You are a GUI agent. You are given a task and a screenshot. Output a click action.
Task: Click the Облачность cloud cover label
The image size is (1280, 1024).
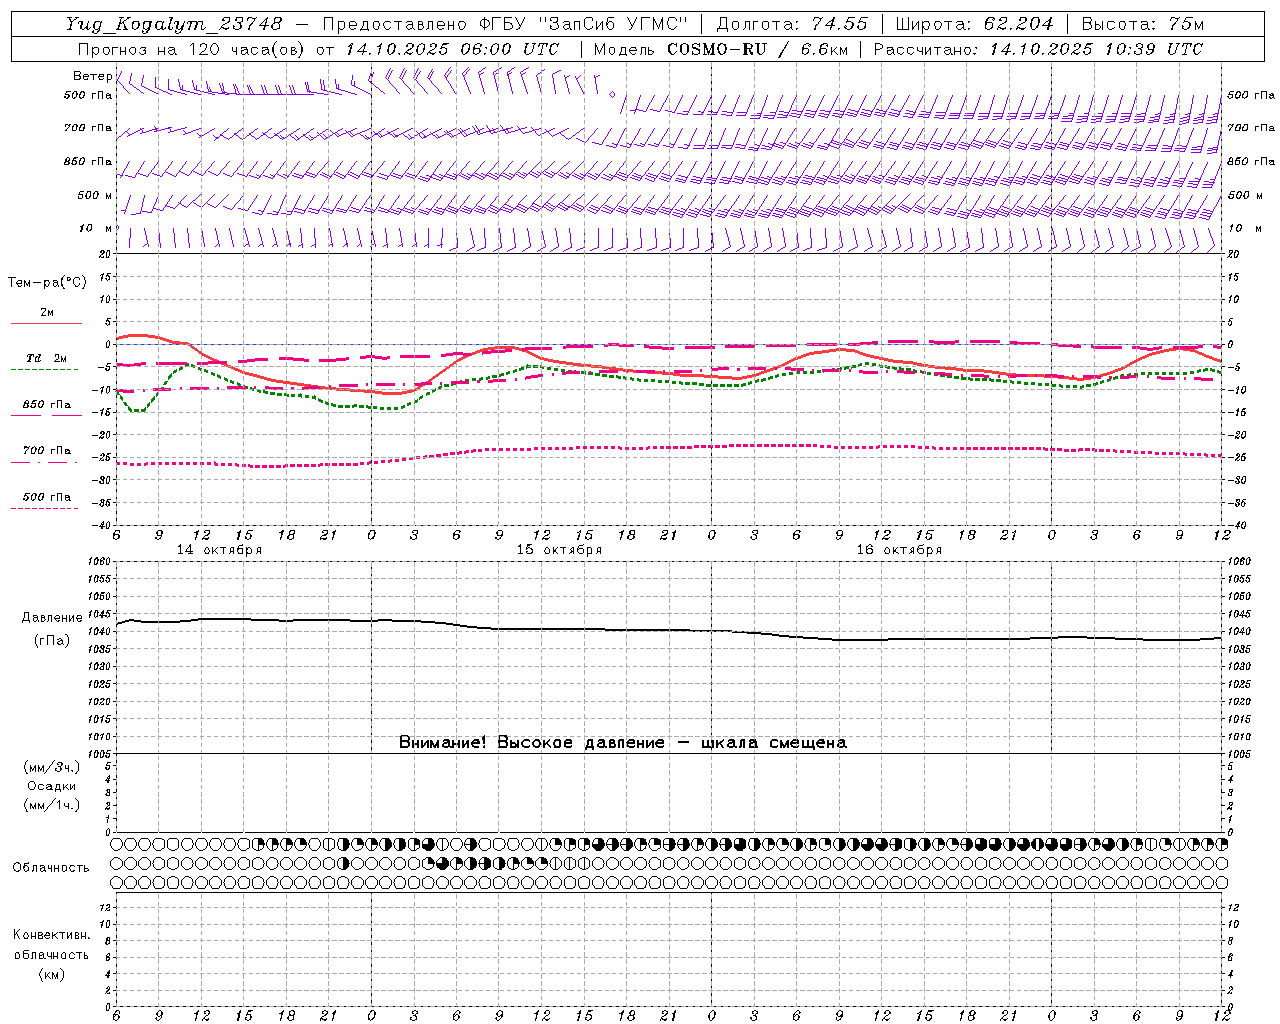(x=51, y=868)
